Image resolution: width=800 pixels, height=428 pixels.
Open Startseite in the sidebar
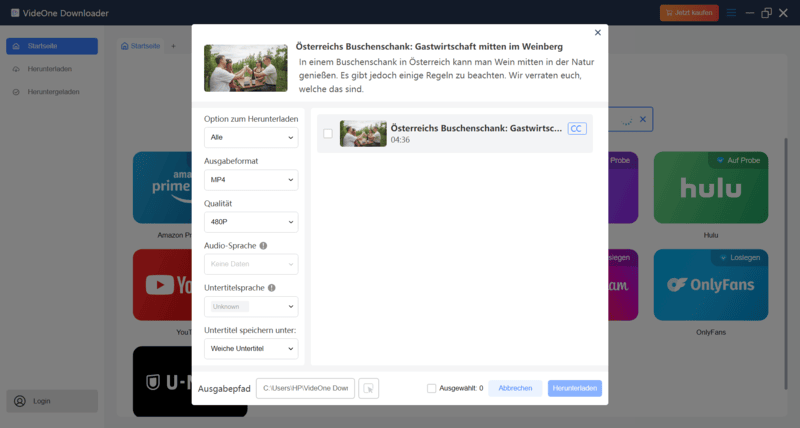point(52,46)
